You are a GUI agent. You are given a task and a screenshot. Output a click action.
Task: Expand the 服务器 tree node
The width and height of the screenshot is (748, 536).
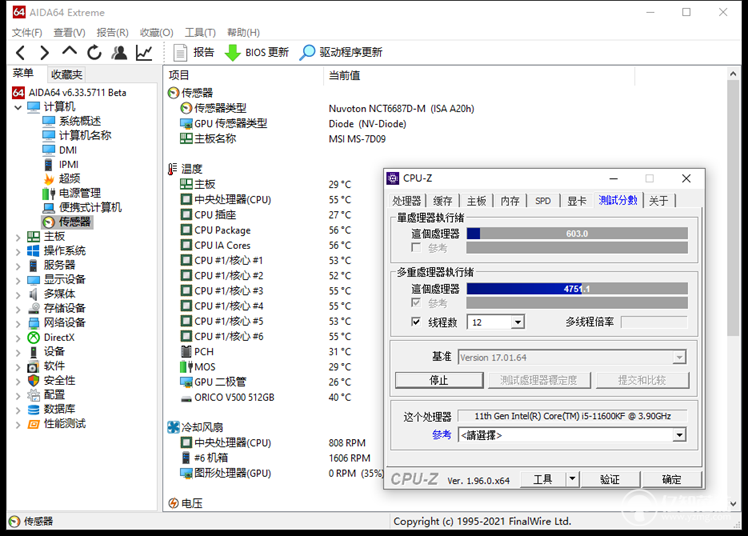[18, 266]
